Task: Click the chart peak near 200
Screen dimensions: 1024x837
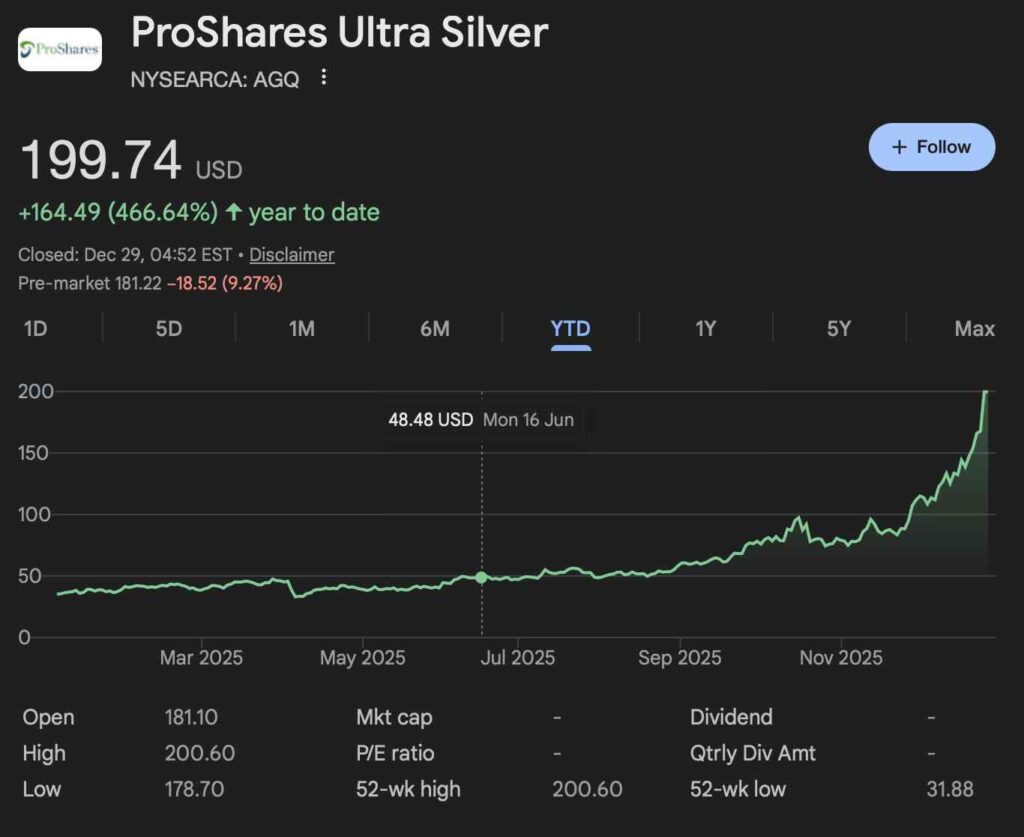Action: pos(985,393)
